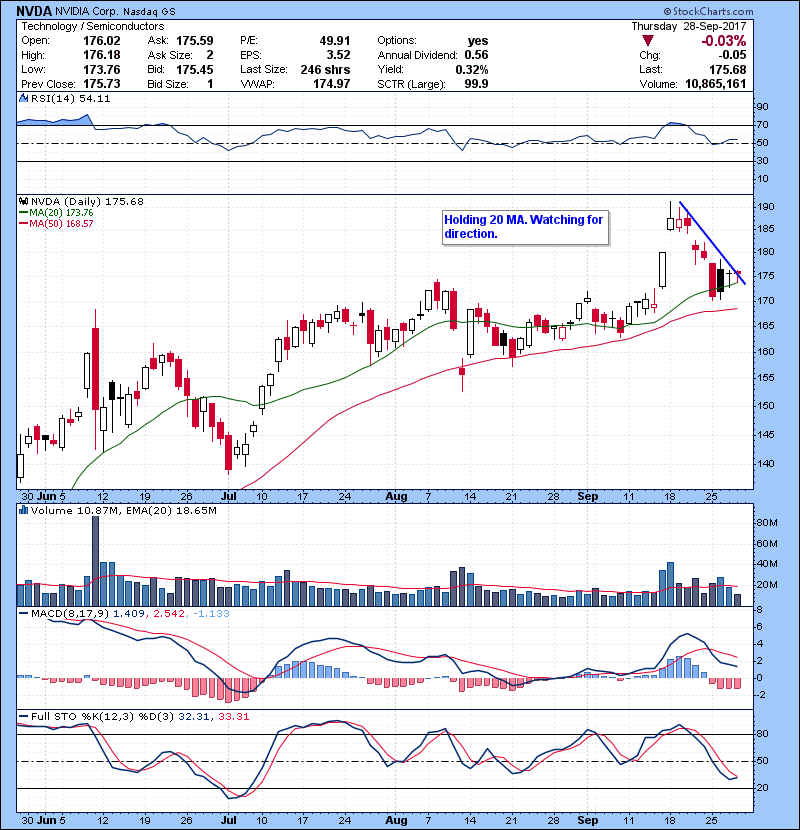Click the tall June volume spike bar
The image size is (800, 830).
click(95, 561)
